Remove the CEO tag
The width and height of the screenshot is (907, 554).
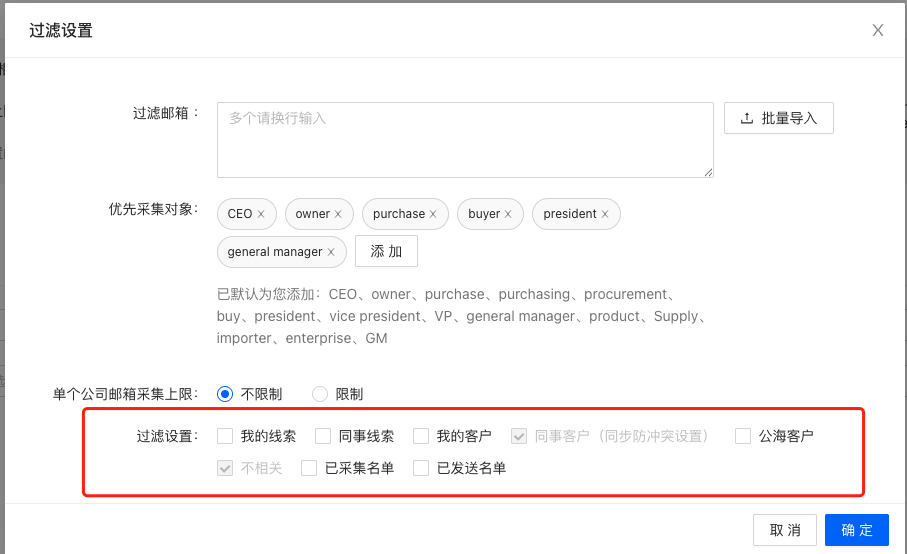point(261,214)
